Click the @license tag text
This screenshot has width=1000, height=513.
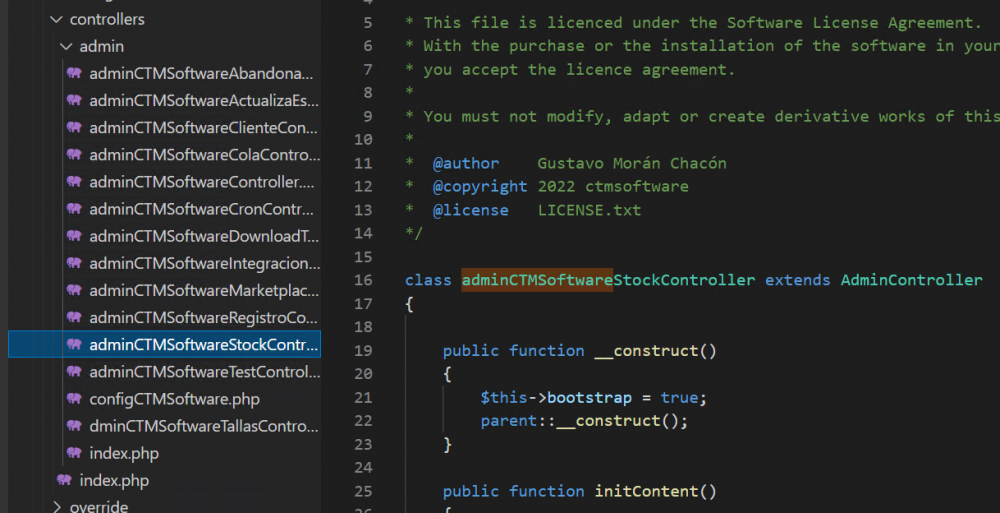click(471, 210)
